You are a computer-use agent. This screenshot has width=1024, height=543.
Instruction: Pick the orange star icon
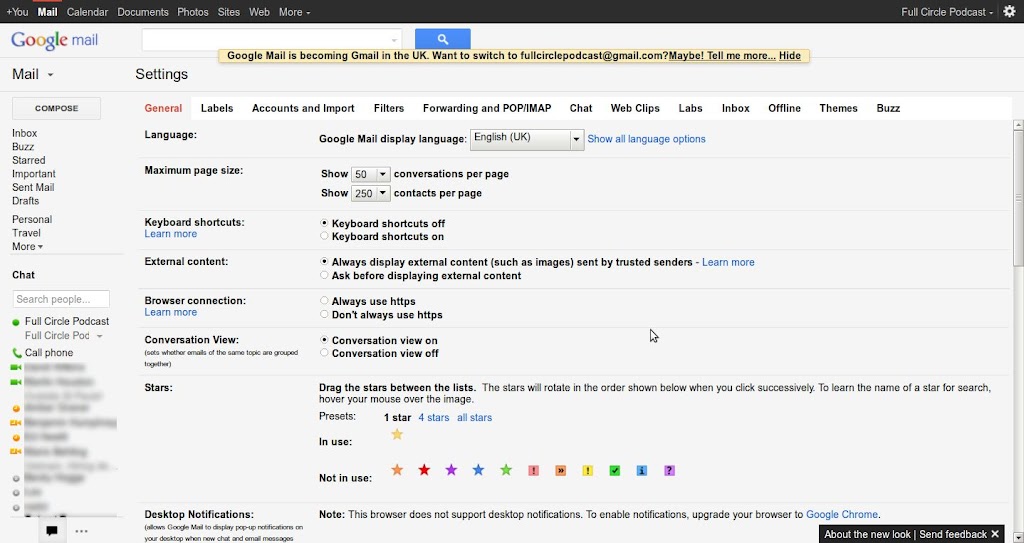[x=397, y=470]
